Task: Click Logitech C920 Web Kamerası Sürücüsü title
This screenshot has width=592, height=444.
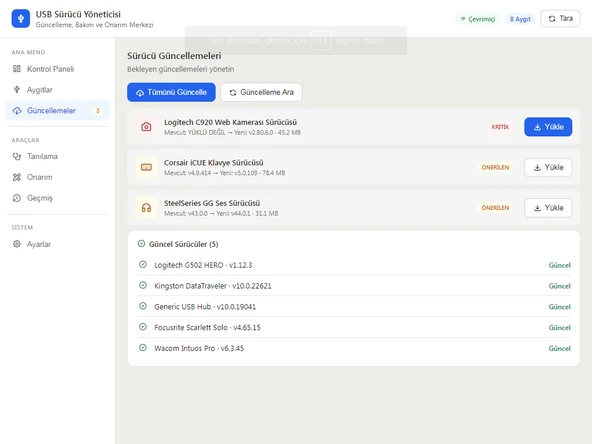Action: [x=230, y=122]
